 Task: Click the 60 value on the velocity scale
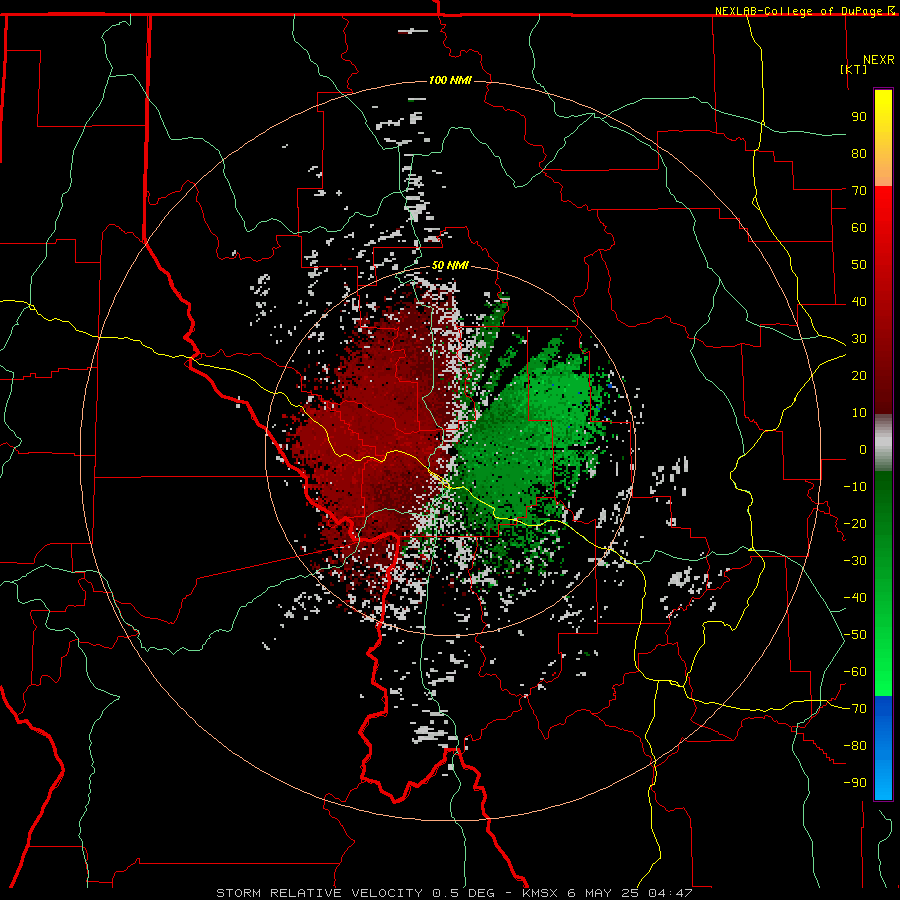tap(859, 227)
